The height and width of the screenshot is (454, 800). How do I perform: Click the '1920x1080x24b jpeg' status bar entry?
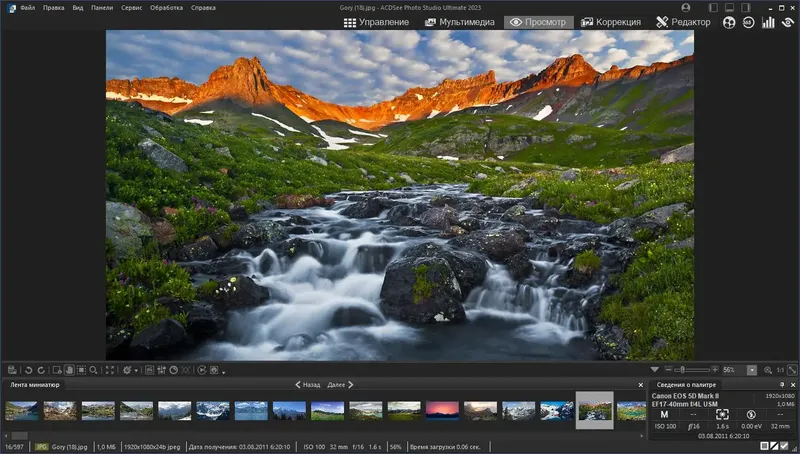point(152,447)
